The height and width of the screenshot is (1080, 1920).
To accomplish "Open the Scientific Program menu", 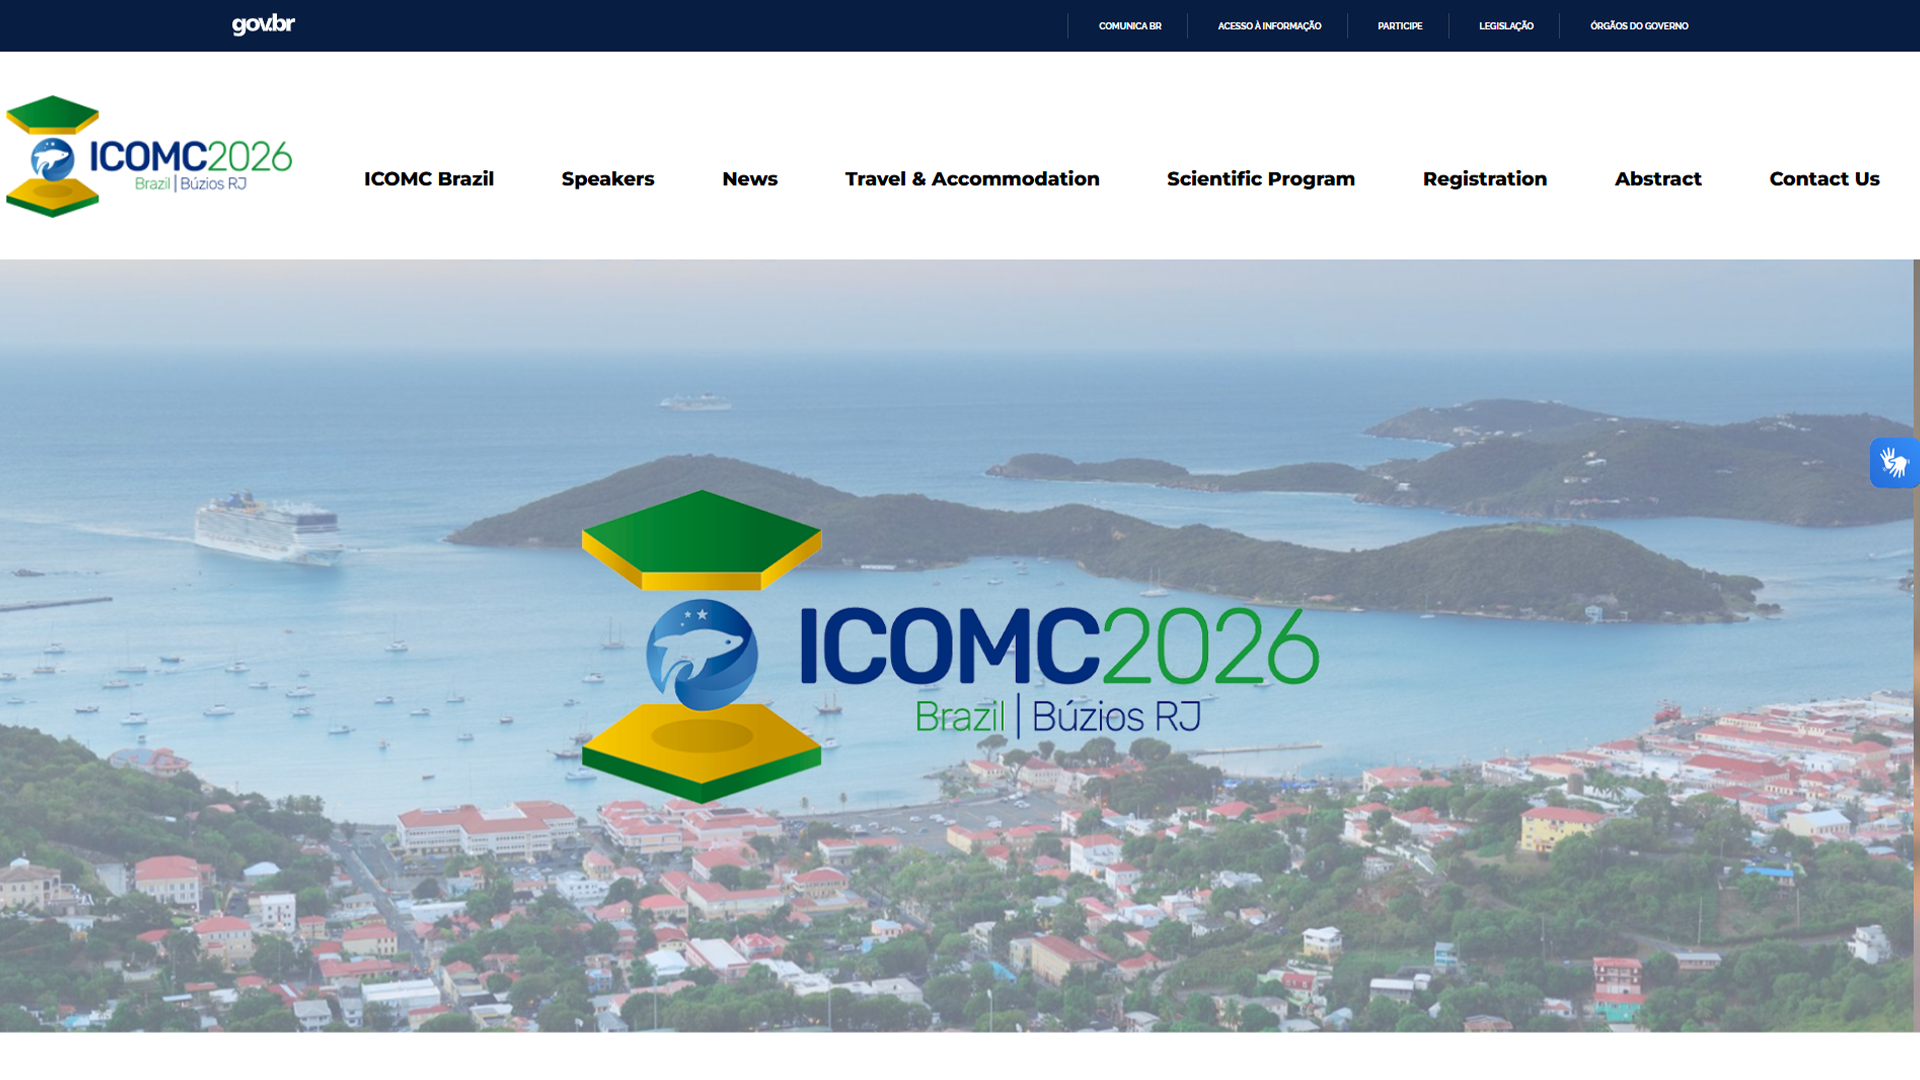I will tap(1261, 179).
